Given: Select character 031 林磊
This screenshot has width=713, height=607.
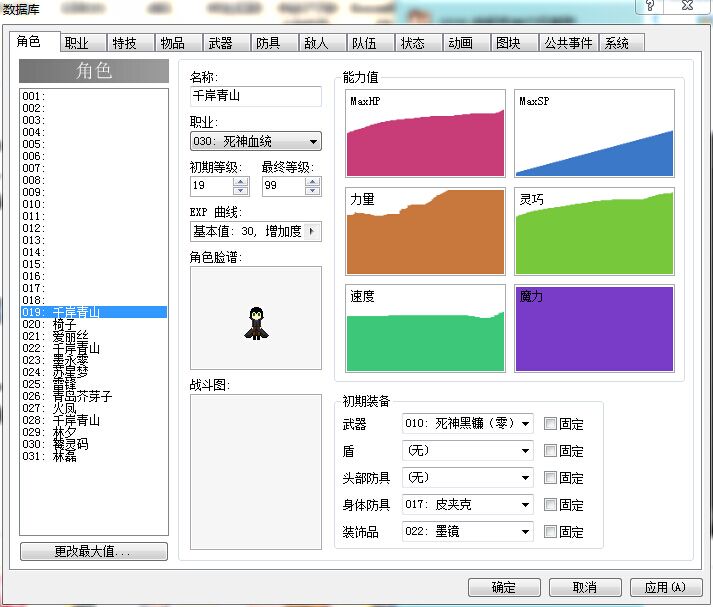Looking at the screenshot, I should pyautogui.click(x=94, y=456).
